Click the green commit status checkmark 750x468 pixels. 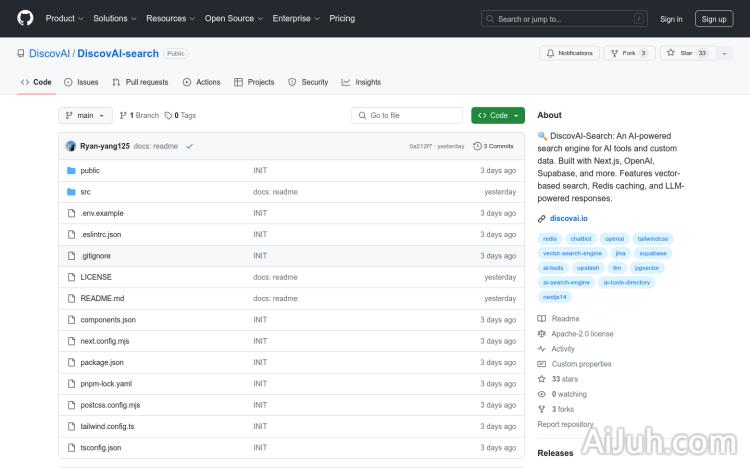pyautogui.click(x=189, y=146)
